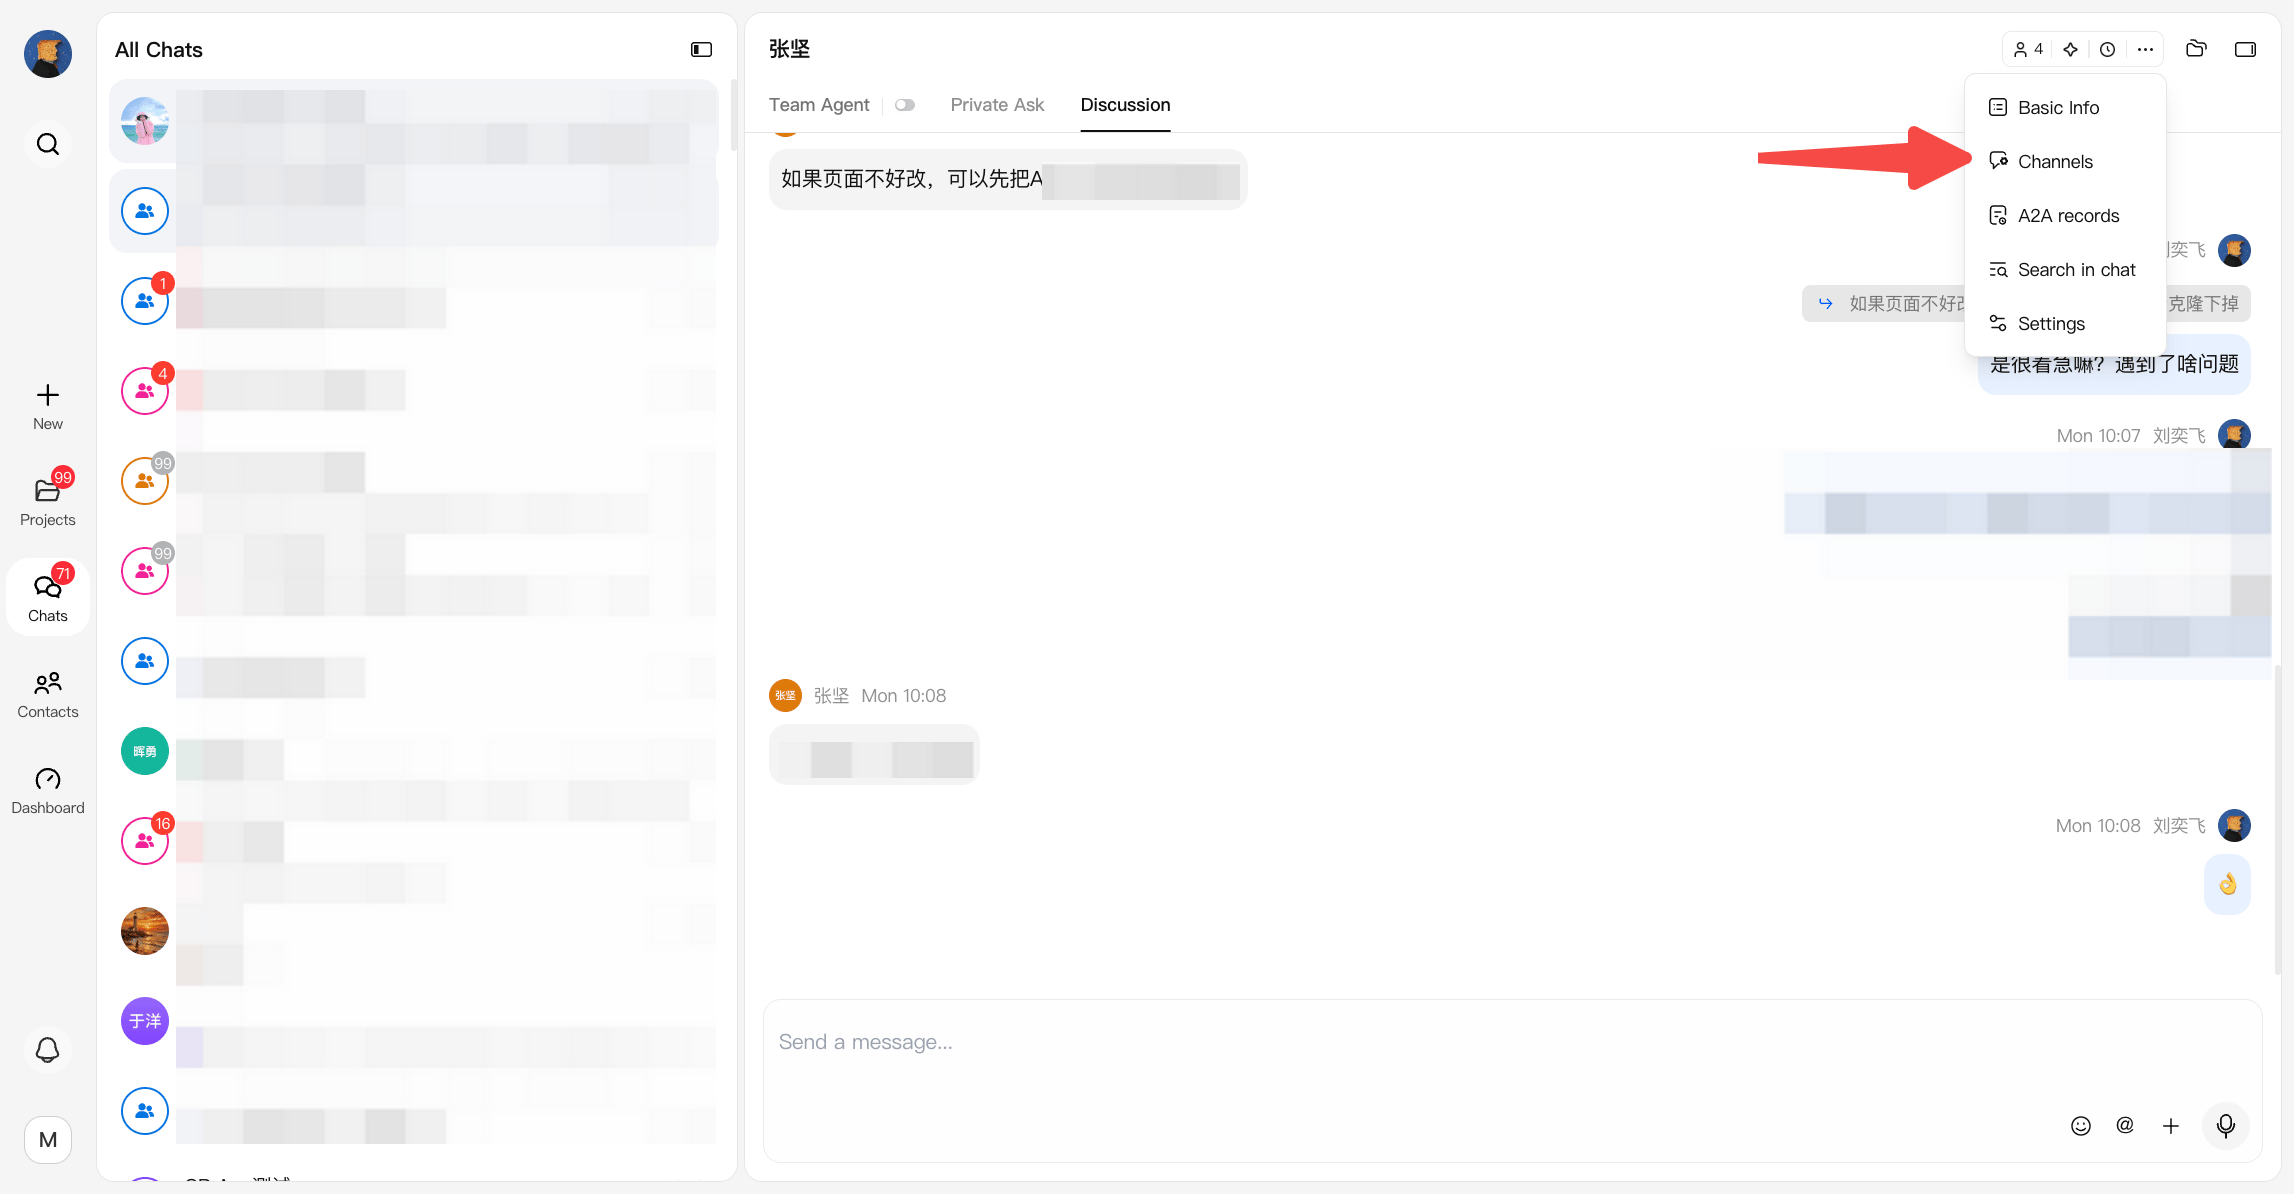Go to Contacts in the sidebar

click(x=47, y=694)
